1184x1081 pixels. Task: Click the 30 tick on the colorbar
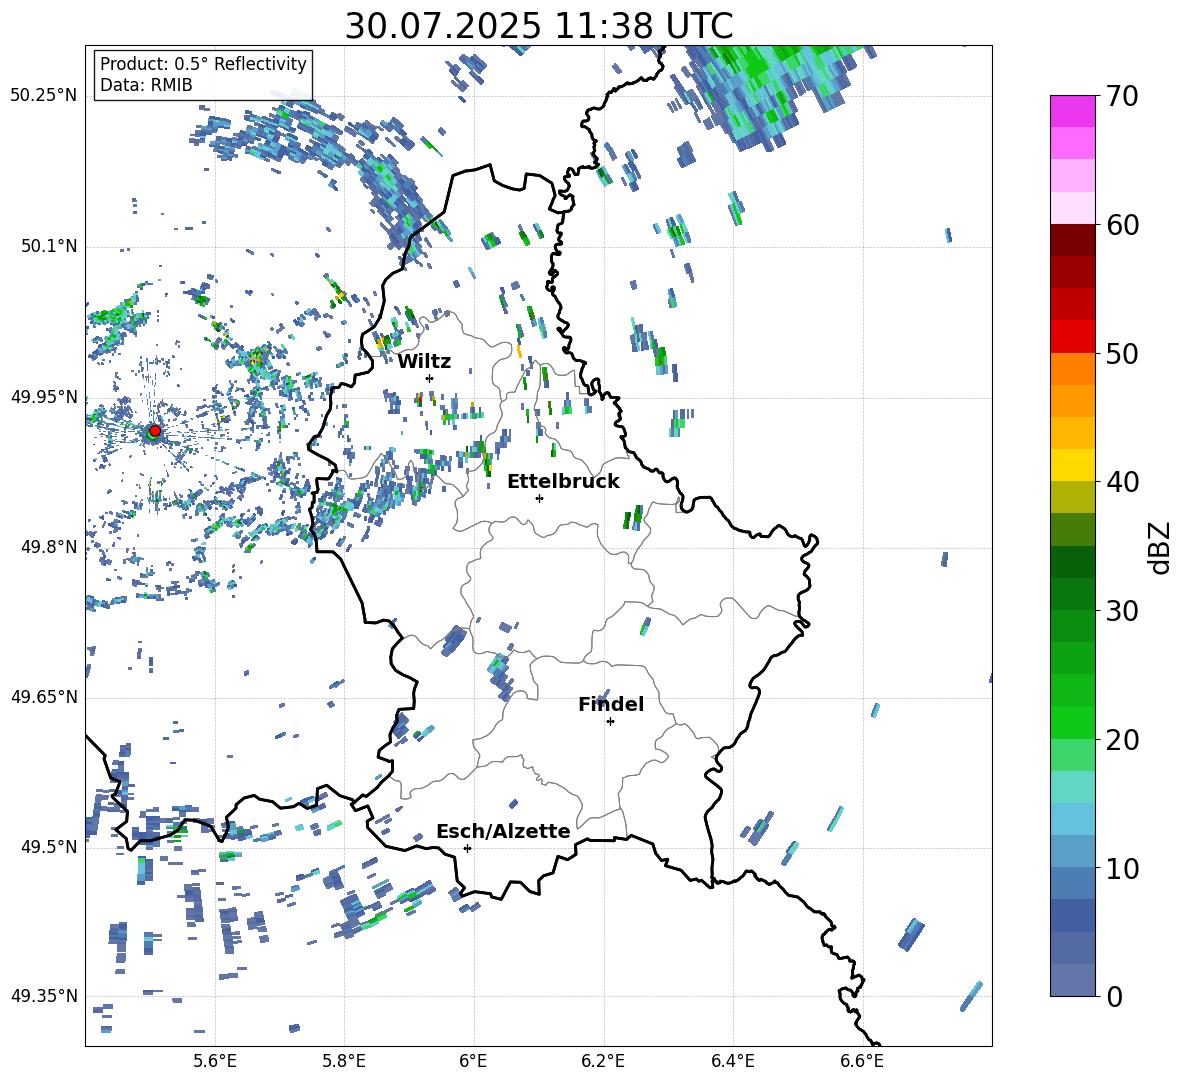click(x=1121, y=611)
